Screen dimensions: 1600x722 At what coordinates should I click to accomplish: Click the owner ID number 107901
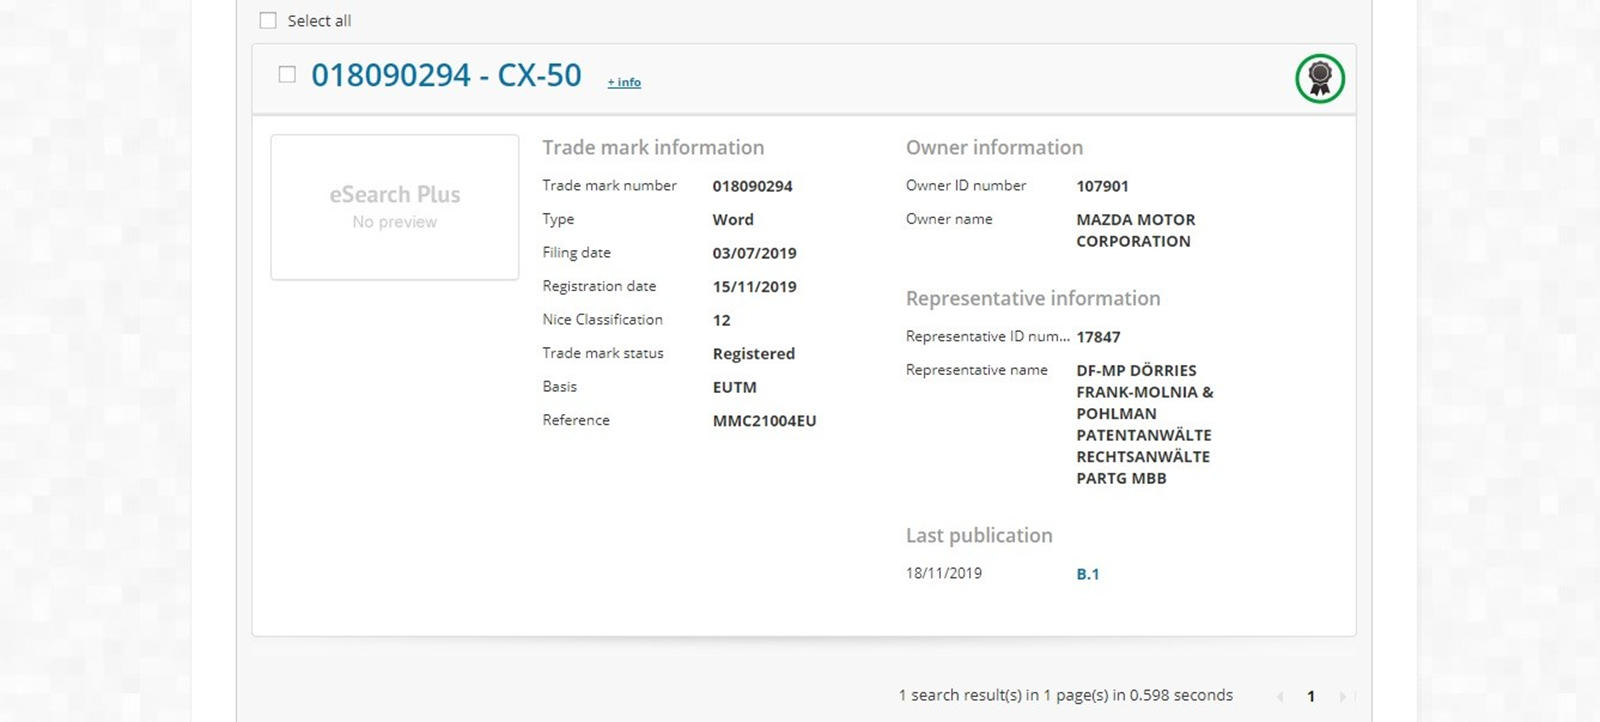pos(1102,186)
